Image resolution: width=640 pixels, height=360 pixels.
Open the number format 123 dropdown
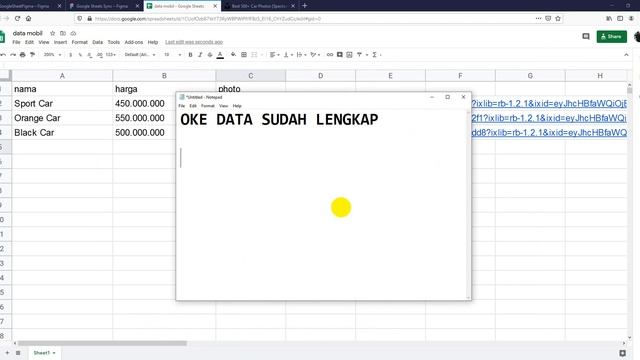pyautogui.click(x=111, y=55)
